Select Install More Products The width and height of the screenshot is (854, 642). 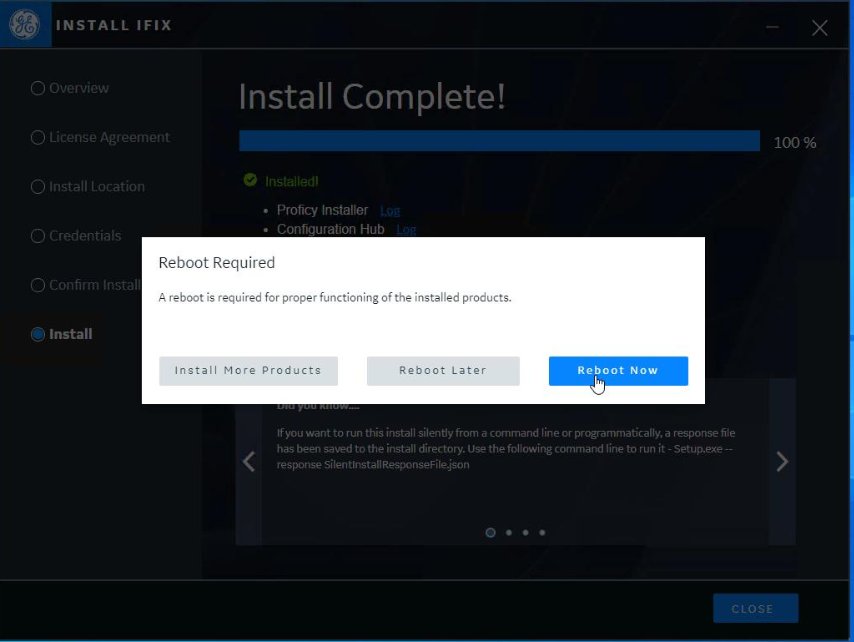(x=248, y=371)
